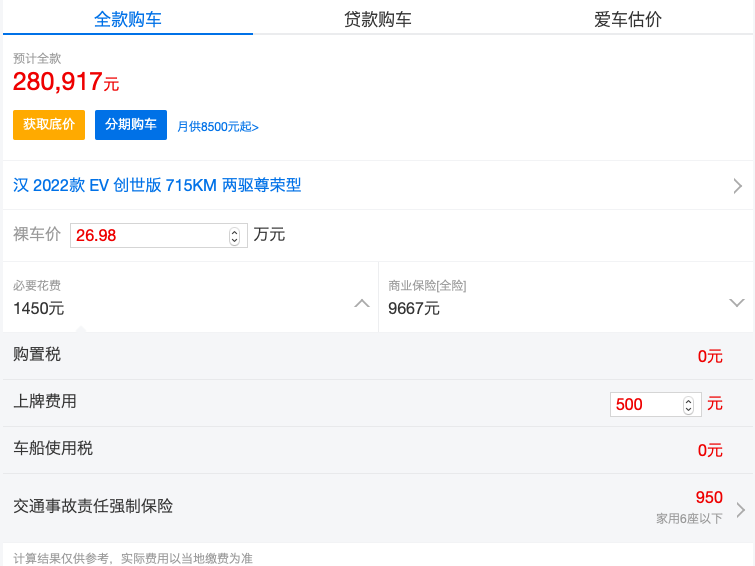This screenshot has height=566, width=755.
Task: Click the 0元 value in the 购置税 row
Action: [710, 356]
